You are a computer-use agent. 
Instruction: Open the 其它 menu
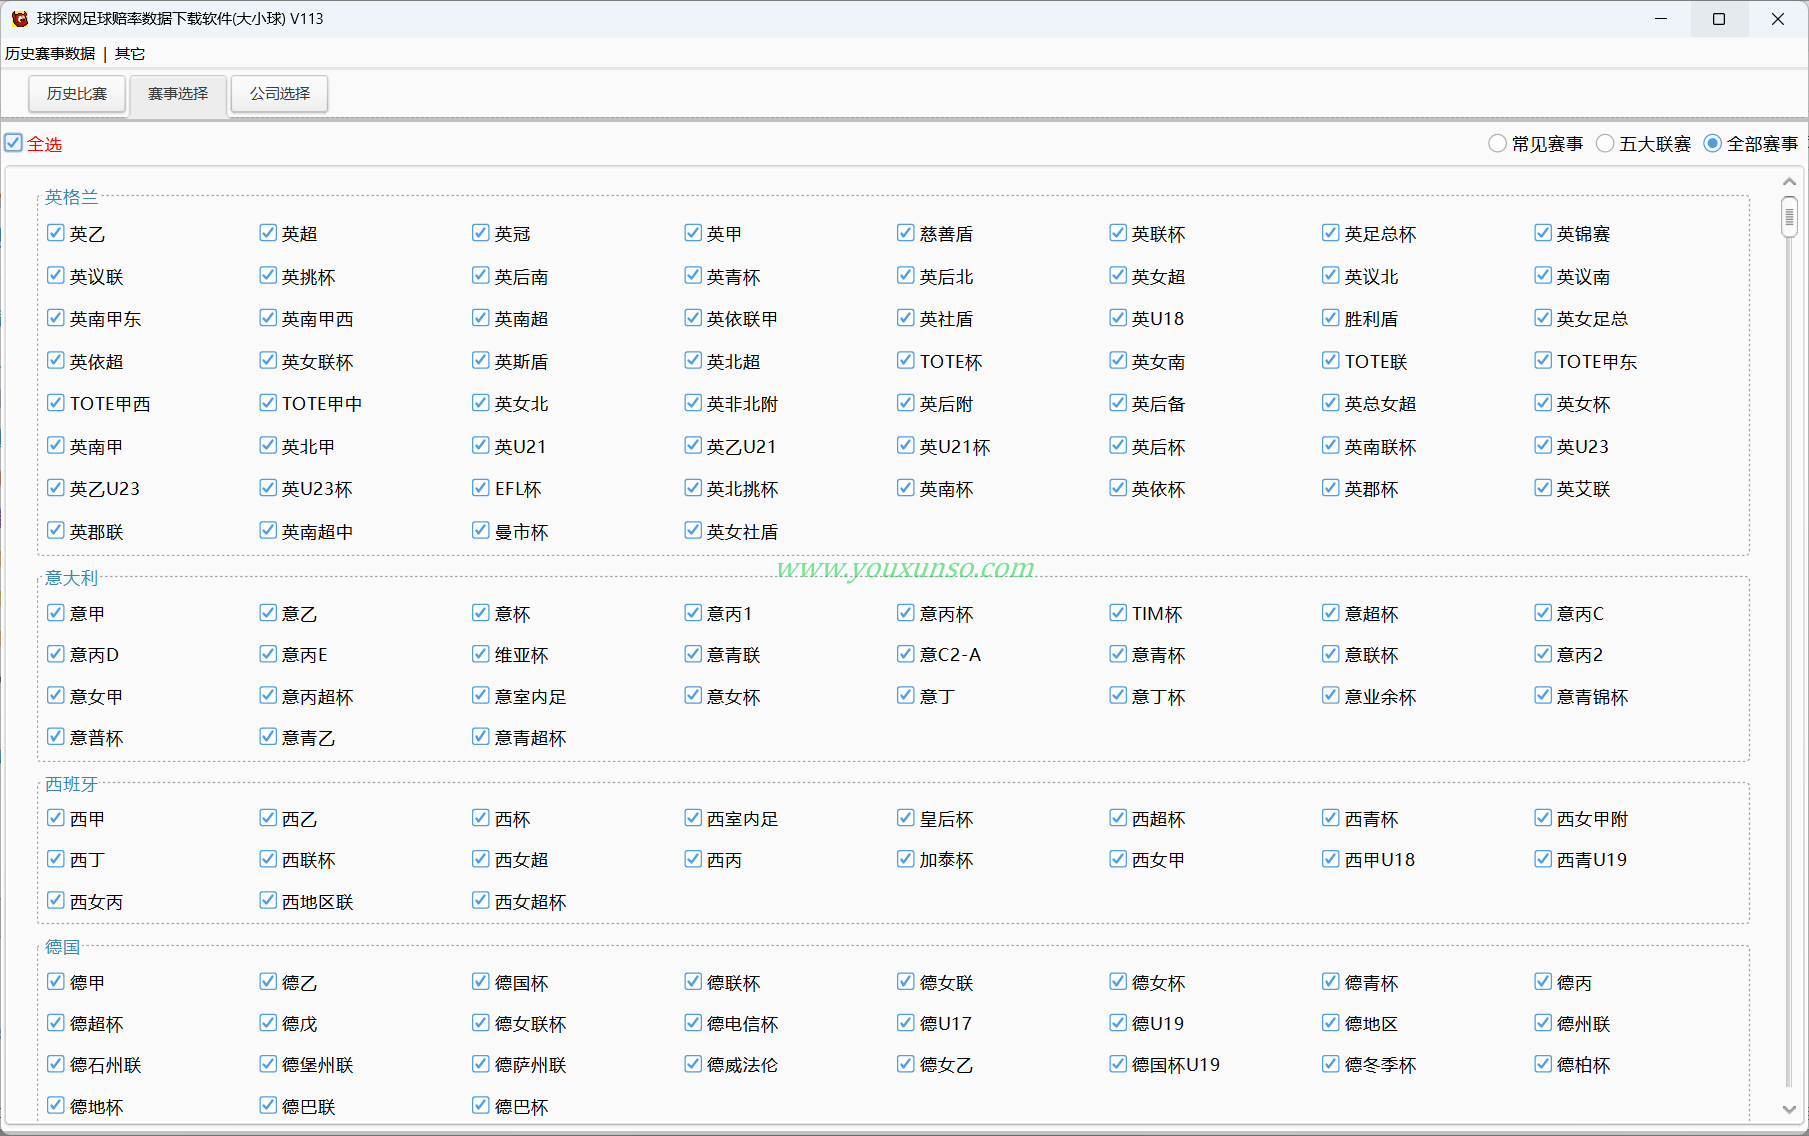tap(130, 54)
